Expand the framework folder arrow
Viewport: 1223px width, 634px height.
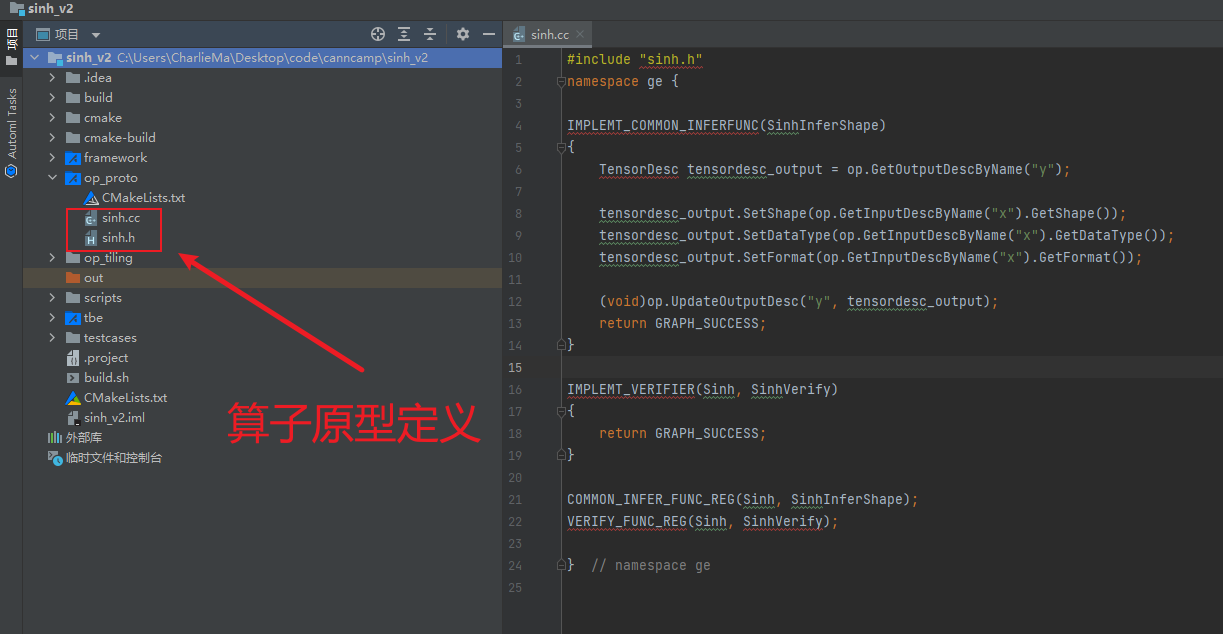click(53, 158)
